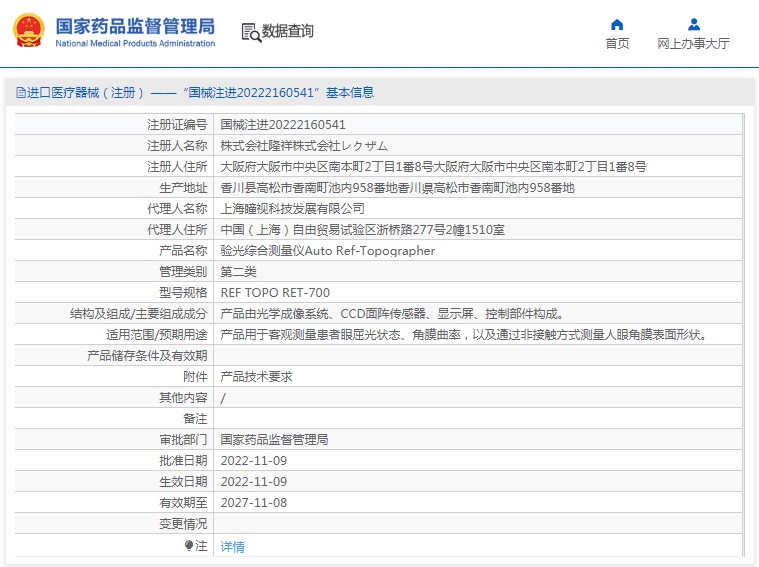Viewport: 759px width, 567px height.
Task: Select the 附件 value 产品技术要求
Action: click(x=257, y=377)
